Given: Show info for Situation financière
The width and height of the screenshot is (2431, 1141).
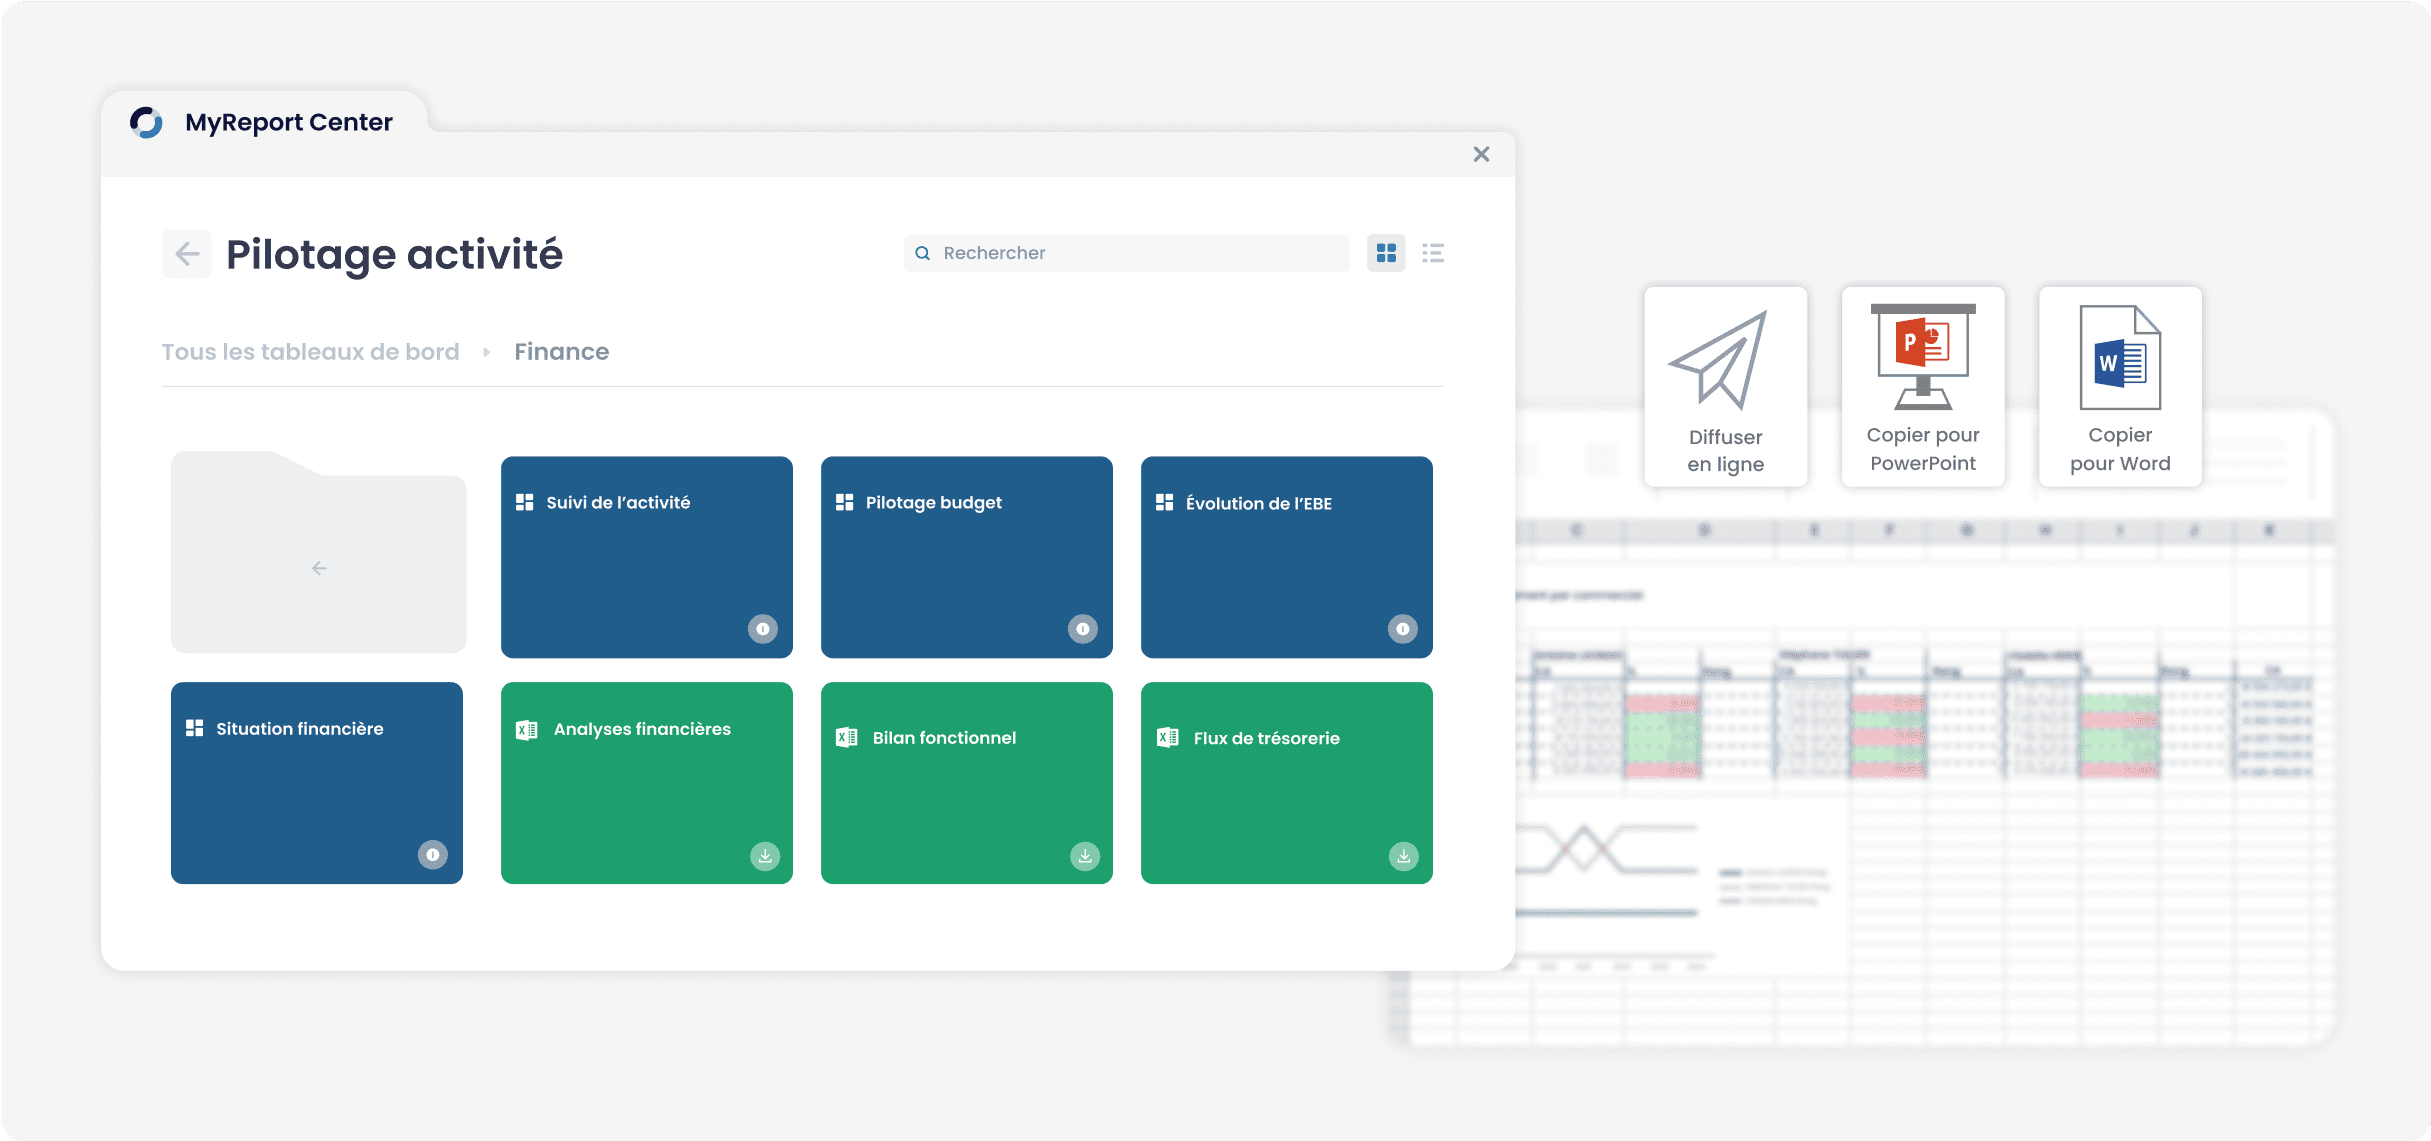Looking at the screenshot, I should 433,855.
